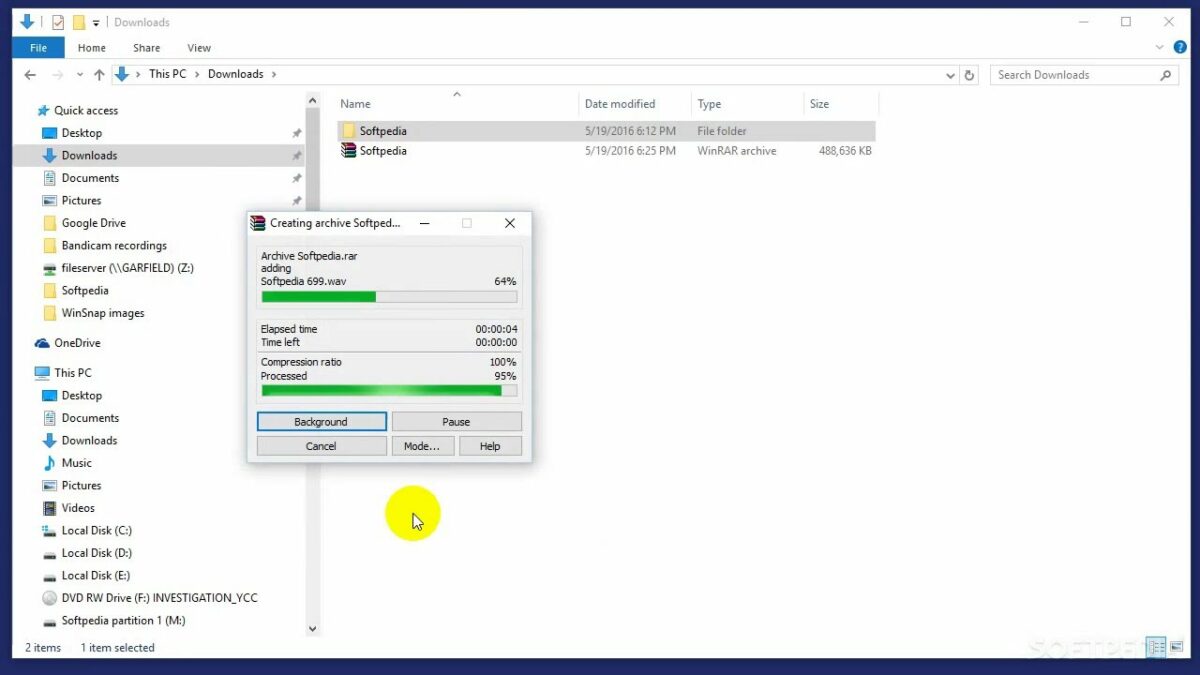Screen dimensions: 1200x675
Task: Open the View ribbon tab
Action: coord(199,47)
